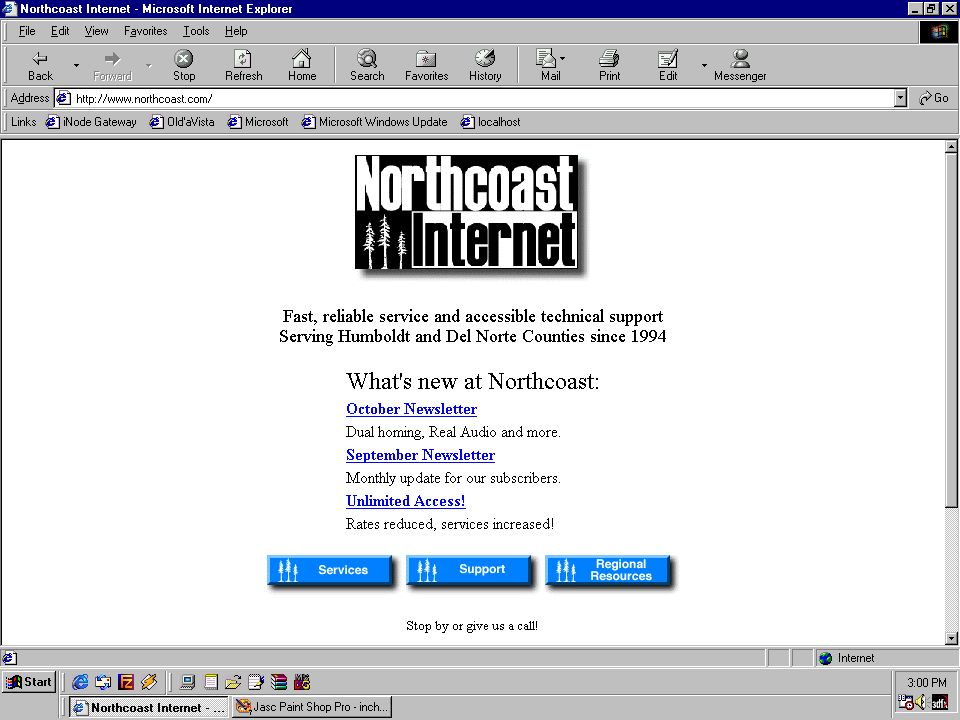
Task: Expand the Forward button history dropdown
Action: click(149, 66)
